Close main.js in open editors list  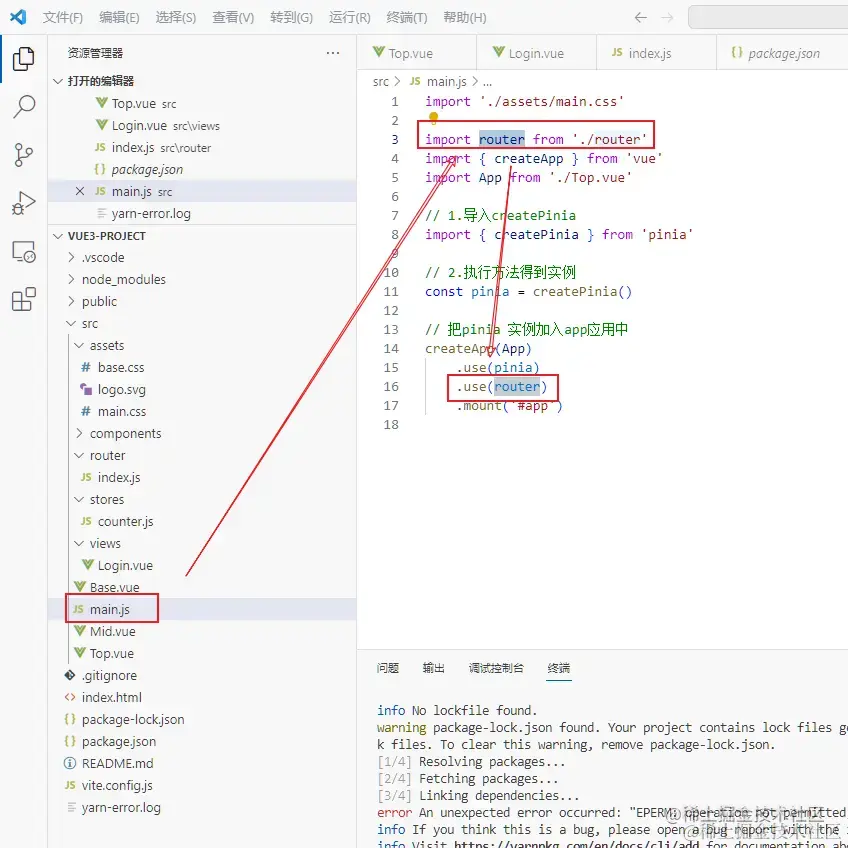pyautogui.click(x=80, y=191)
